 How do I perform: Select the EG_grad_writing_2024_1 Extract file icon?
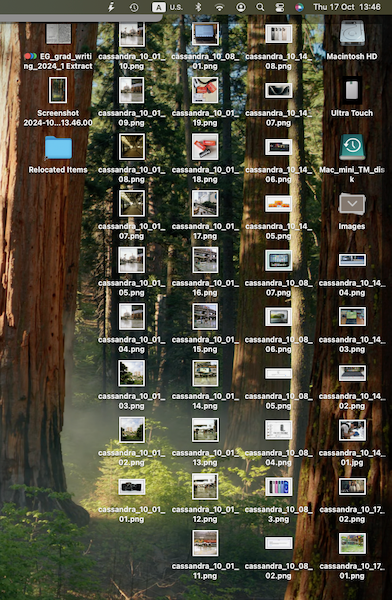(58, 34)
